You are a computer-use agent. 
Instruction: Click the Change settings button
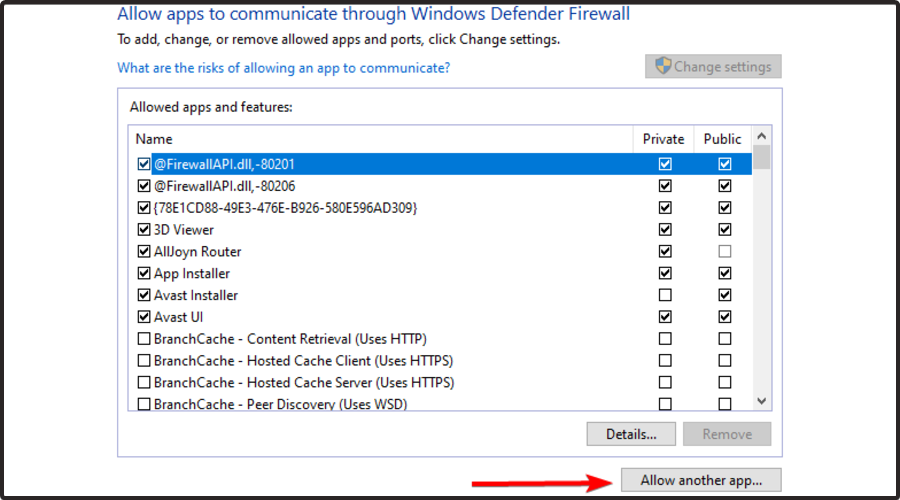tap(713, 67)
